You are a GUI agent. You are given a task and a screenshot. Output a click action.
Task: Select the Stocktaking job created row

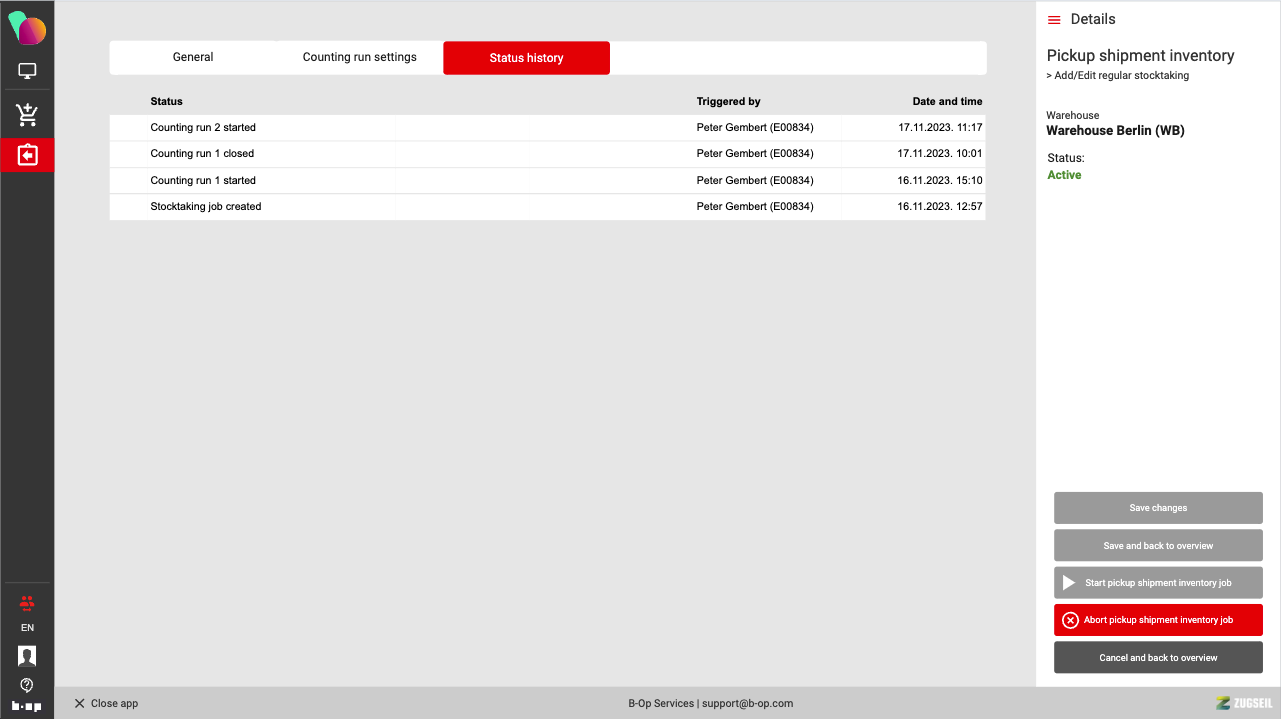(x=547, y=207)
